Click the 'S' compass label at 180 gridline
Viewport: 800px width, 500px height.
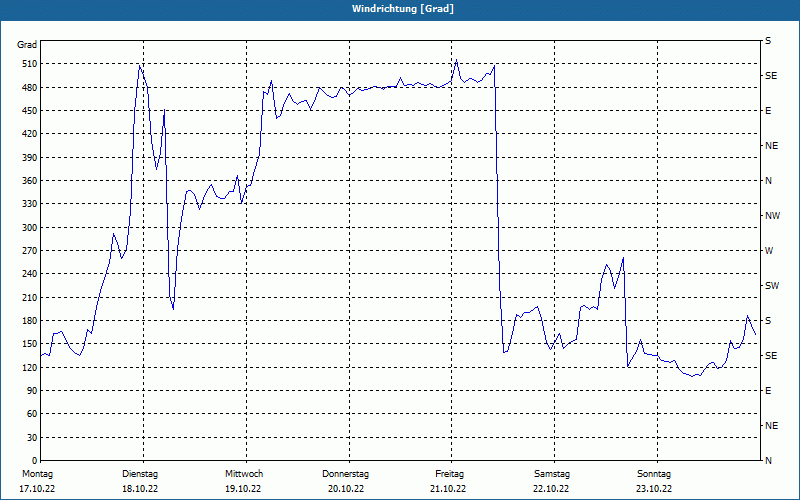(x=768, y=321)
